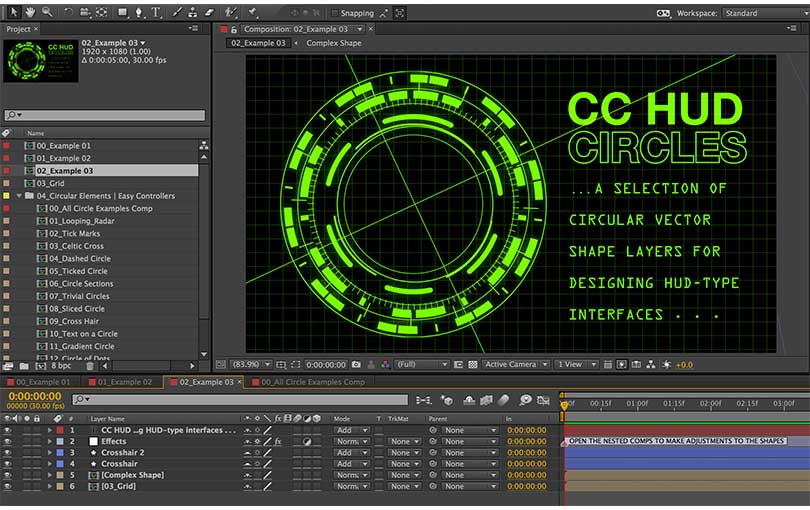Click the 8 bpc color depth button
Image resolution: width=810 pixels, height=510 pixels.
[x=61, y=366]
